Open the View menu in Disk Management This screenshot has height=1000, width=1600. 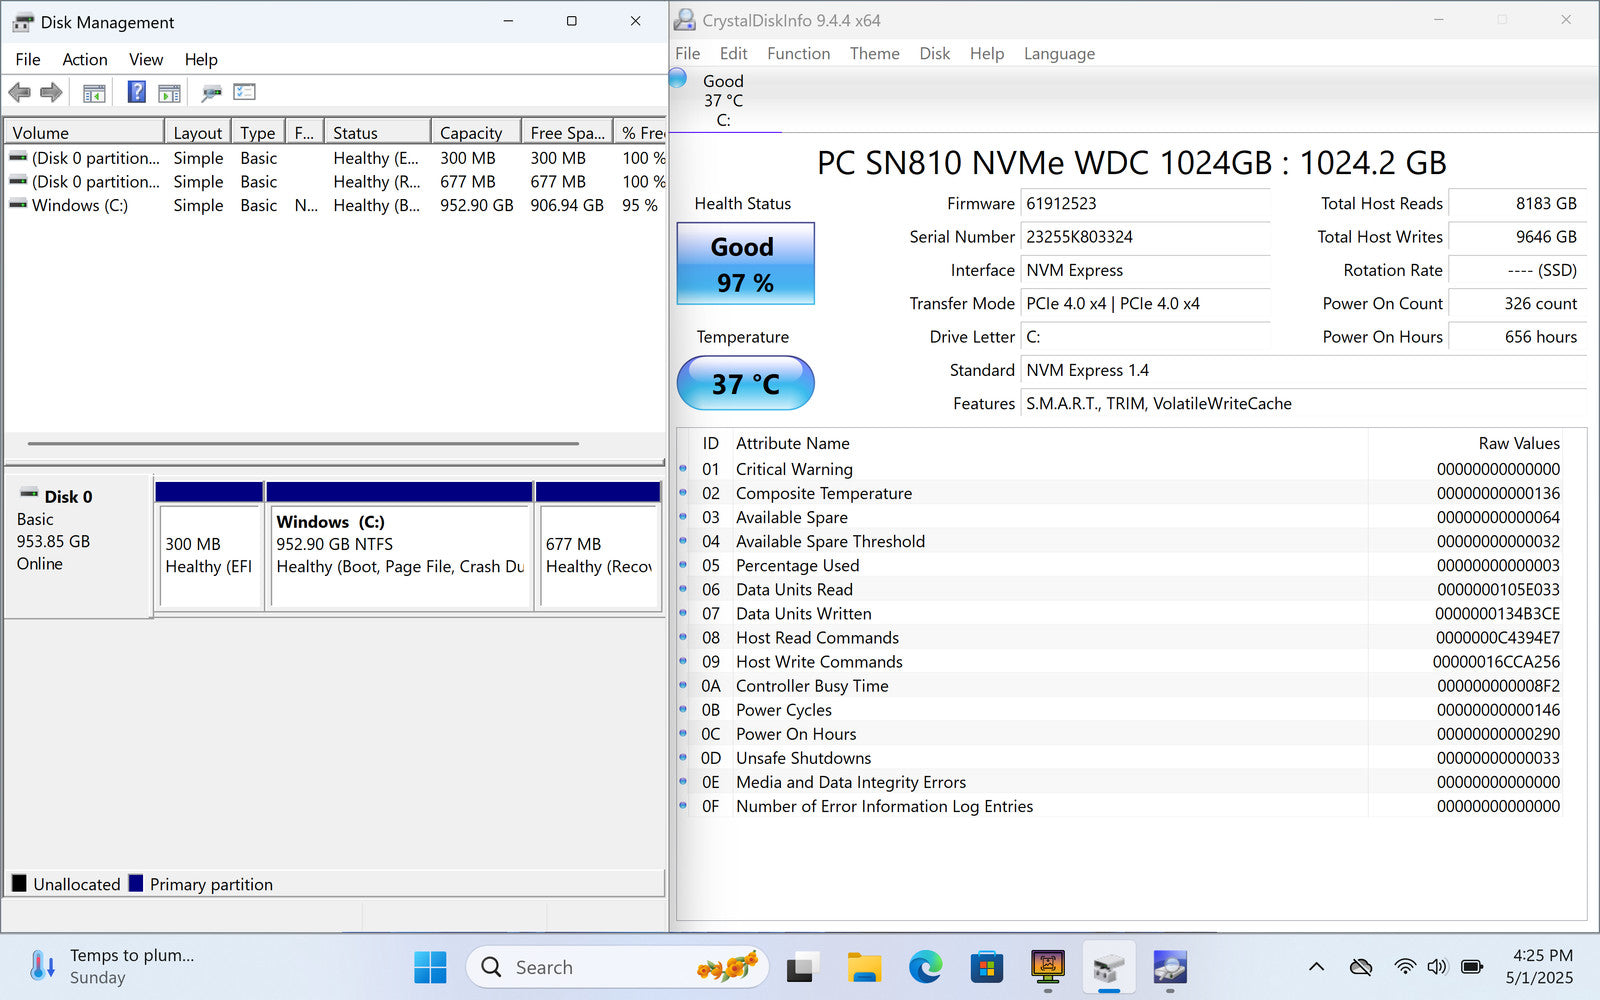pyautogui.click(x=146, y=59)
